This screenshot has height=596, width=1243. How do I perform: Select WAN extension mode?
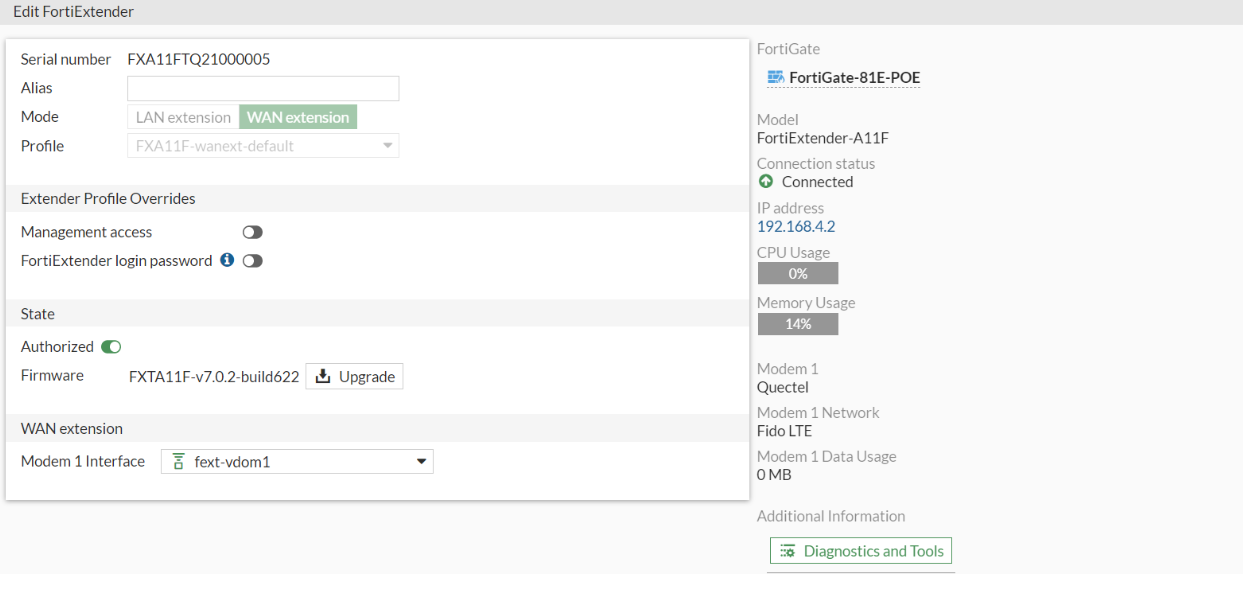point(298,116)
